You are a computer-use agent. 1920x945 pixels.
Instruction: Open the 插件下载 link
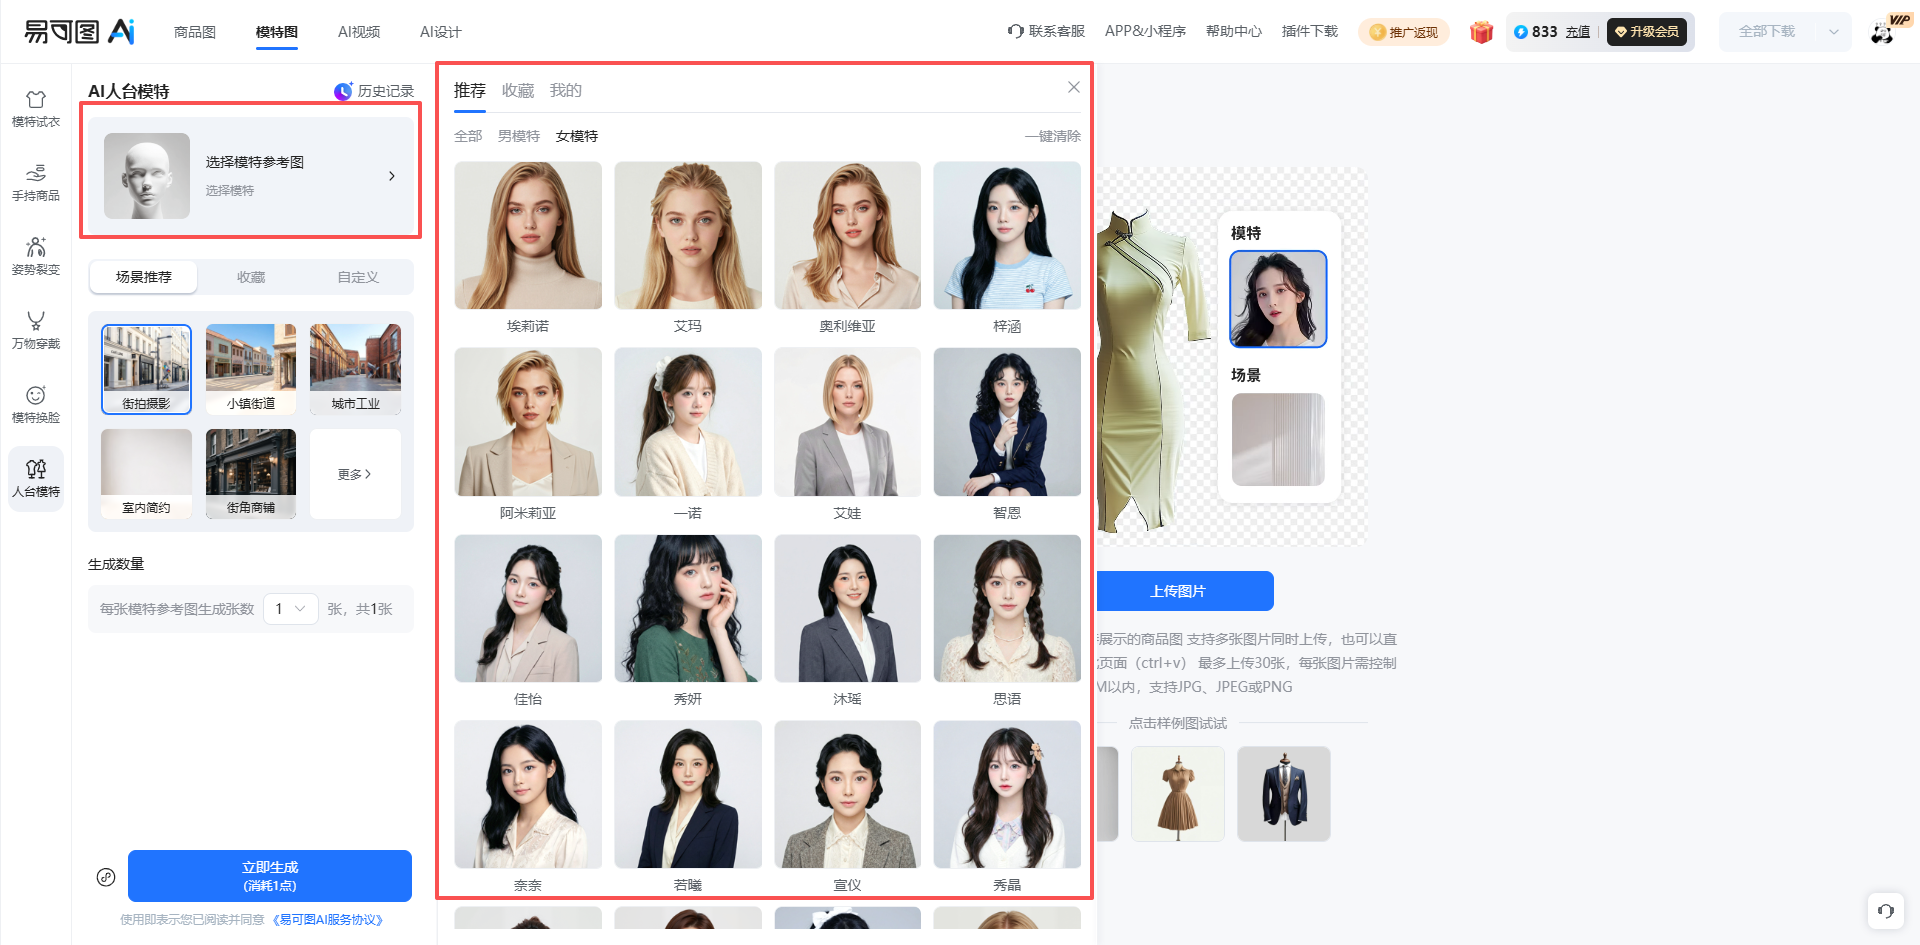point(1310,31)
